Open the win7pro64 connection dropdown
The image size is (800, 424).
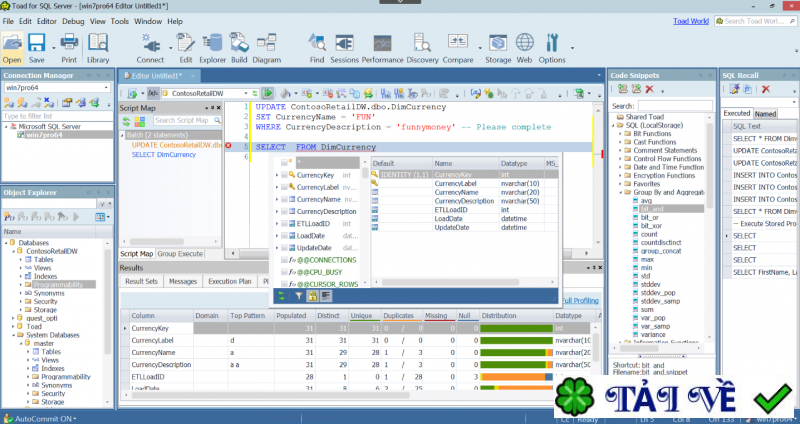pyautogui.click(x=108, y=88)
